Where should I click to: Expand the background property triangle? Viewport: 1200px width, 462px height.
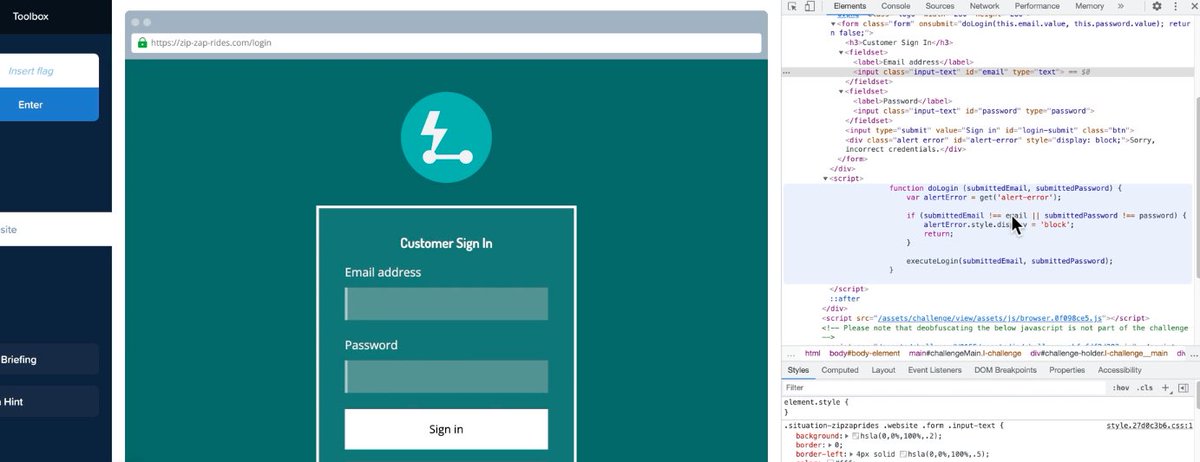pyautogui.click(x=848, y=436)
